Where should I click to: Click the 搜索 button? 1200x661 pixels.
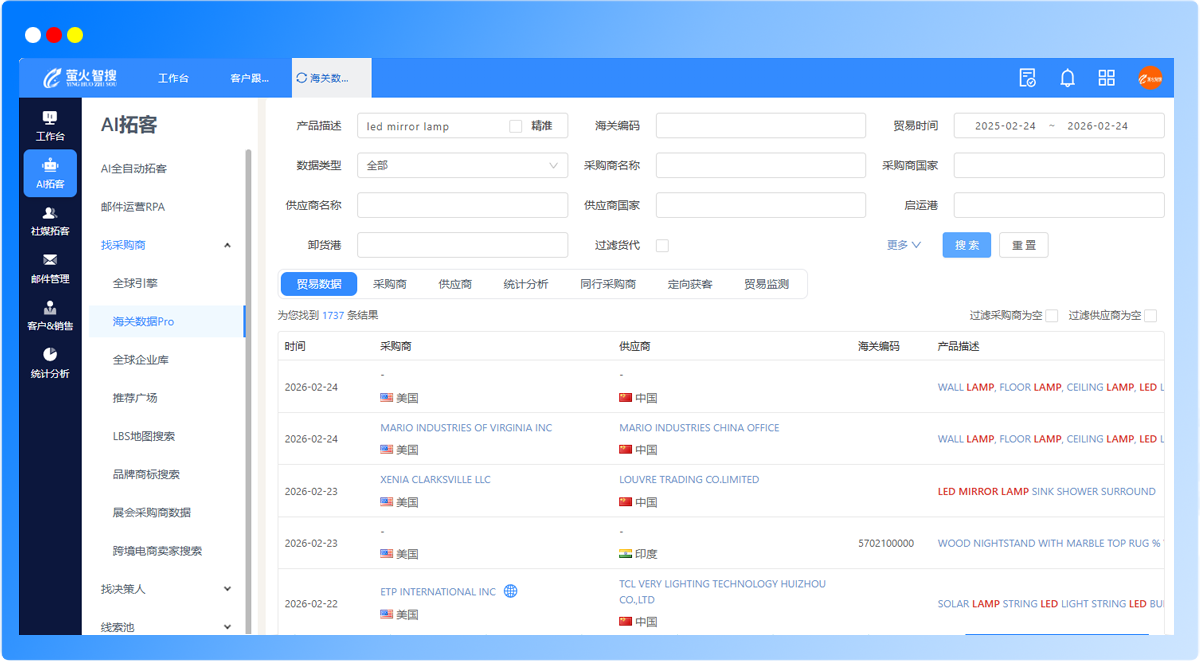tap(967, 245)
